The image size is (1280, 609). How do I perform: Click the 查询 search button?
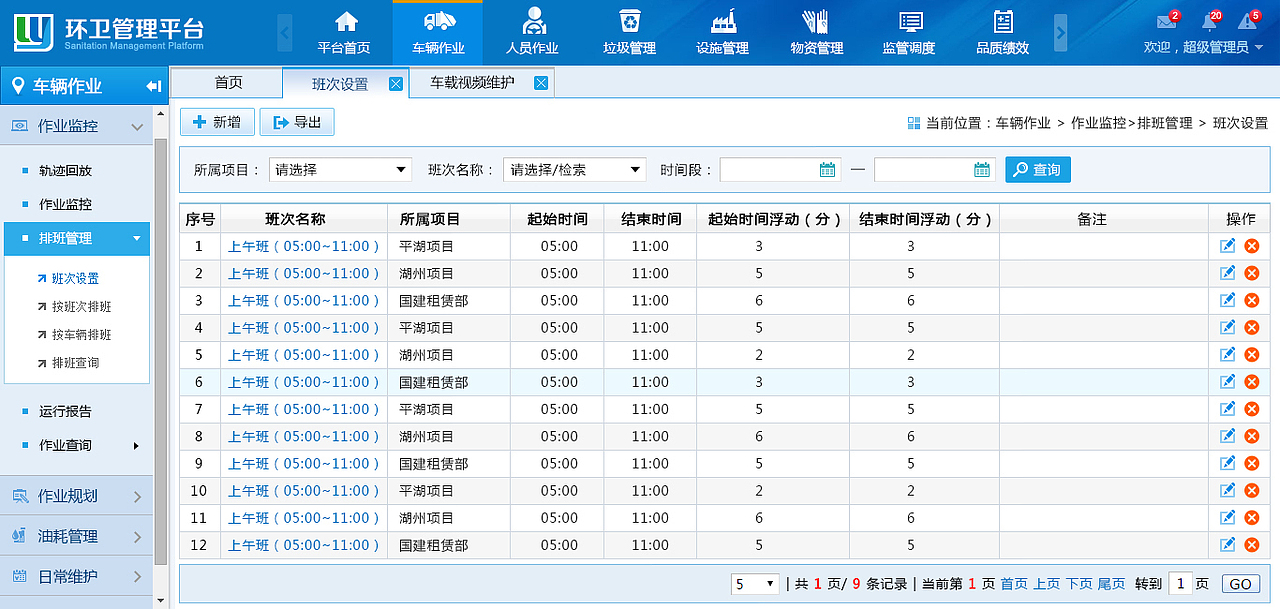(1037, 170)
